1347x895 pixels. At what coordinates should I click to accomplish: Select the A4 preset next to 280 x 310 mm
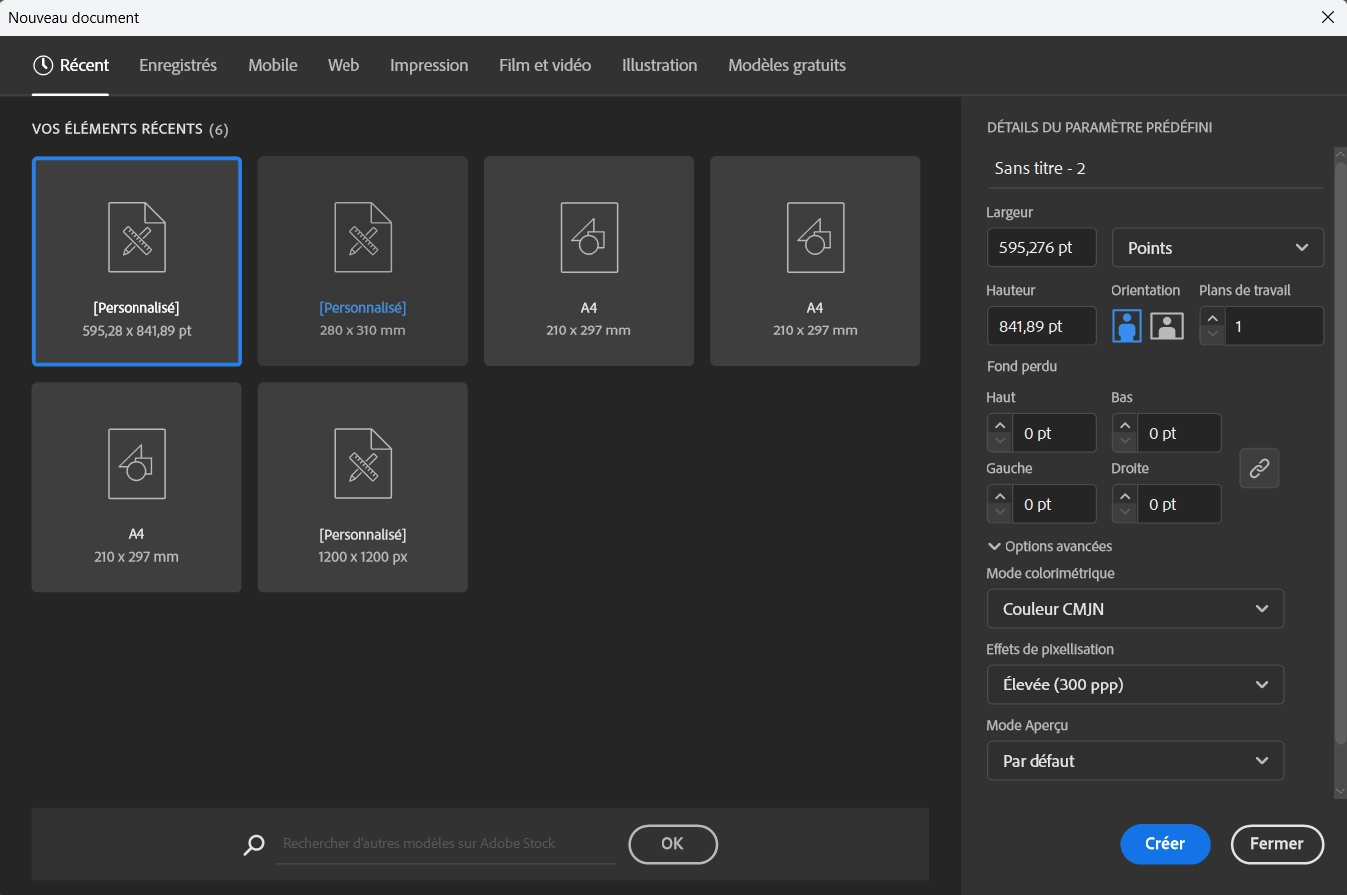pyautogui.click(x=589, y=261)
